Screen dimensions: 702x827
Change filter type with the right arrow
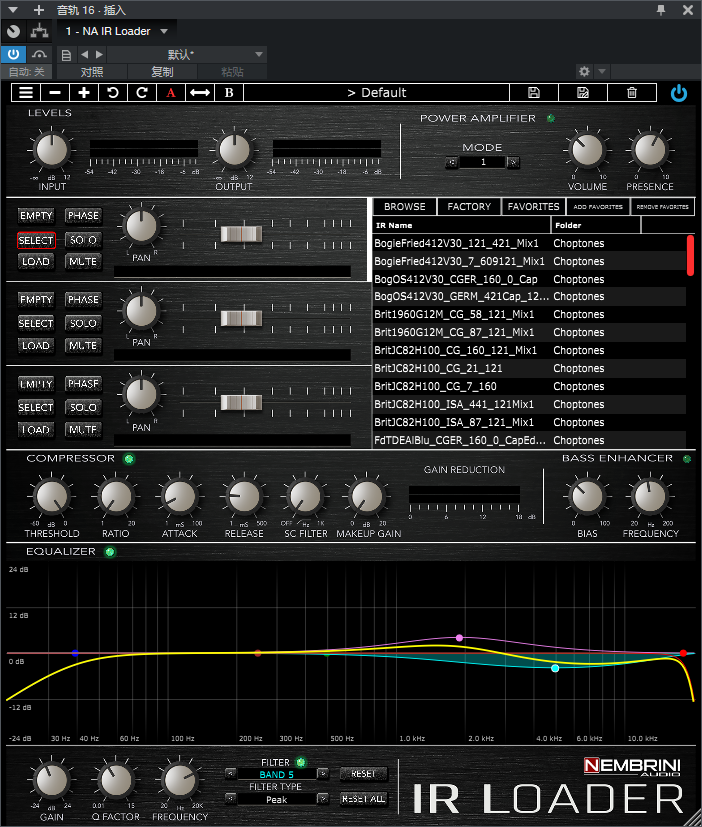click(x=323, y=799)
